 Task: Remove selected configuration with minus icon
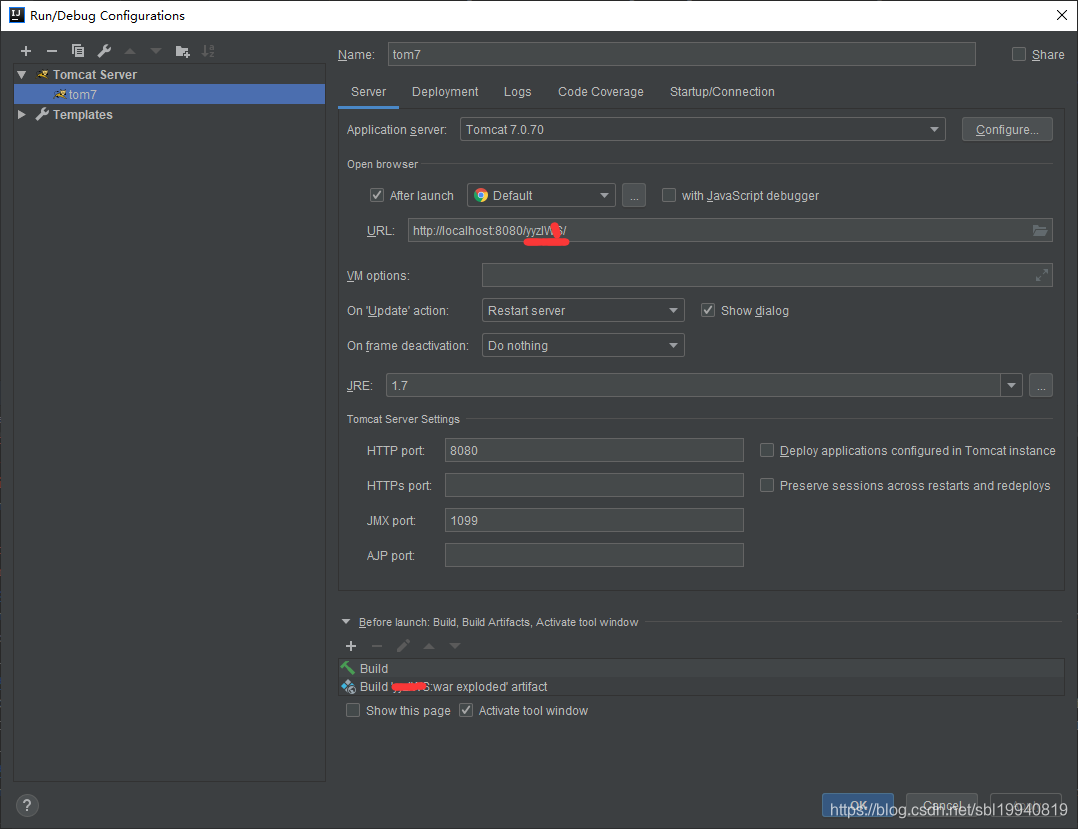point(52,51)
